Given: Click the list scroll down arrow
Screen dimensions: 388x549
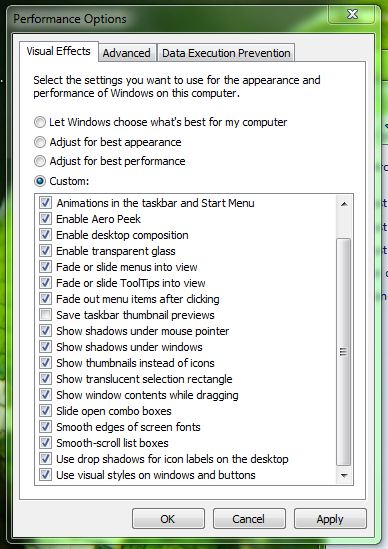Looking at the screenshot, I should point(344,475).
